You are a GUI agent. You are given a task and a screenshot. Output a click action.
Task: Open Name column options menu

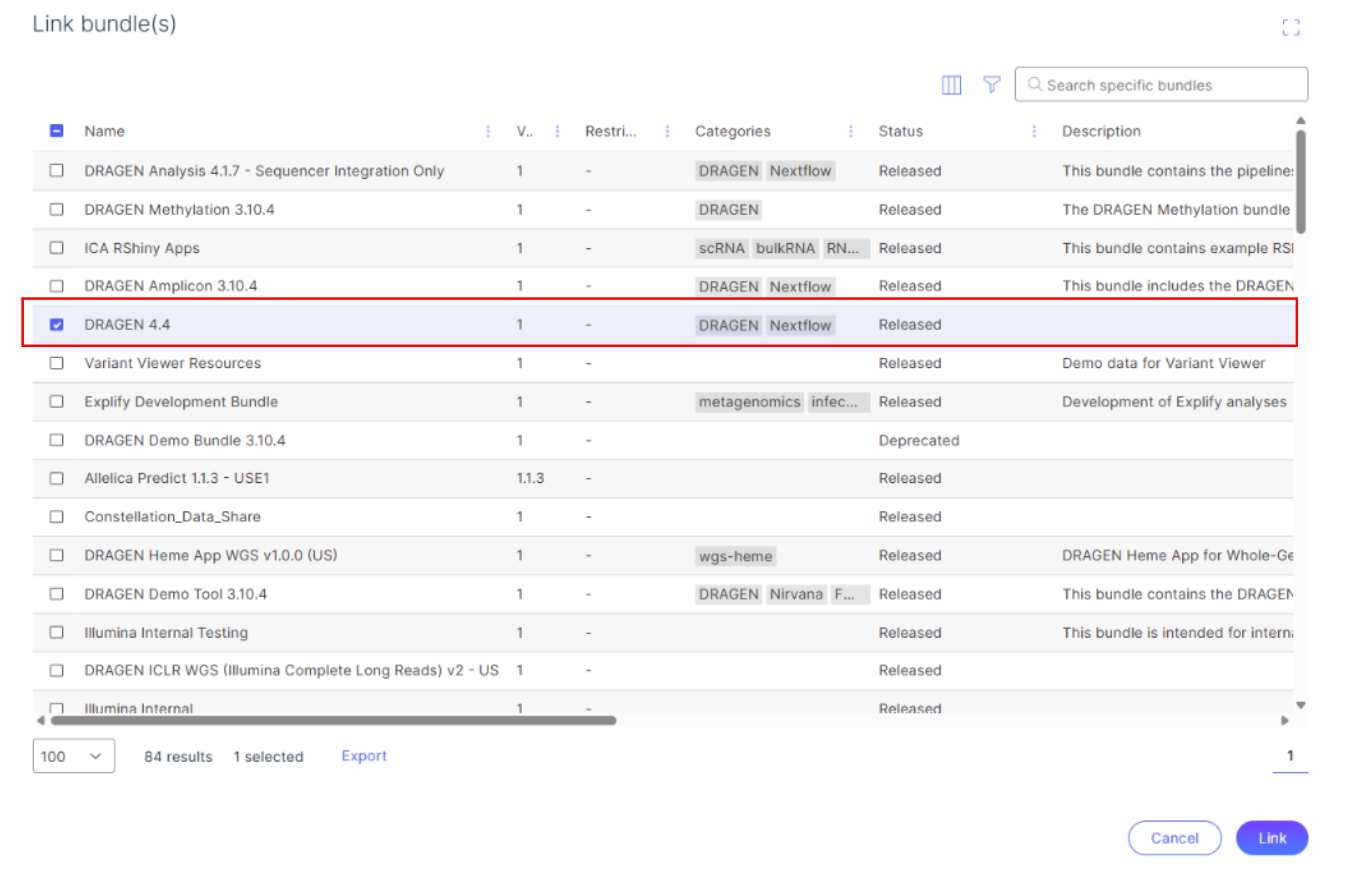point(488,132)
